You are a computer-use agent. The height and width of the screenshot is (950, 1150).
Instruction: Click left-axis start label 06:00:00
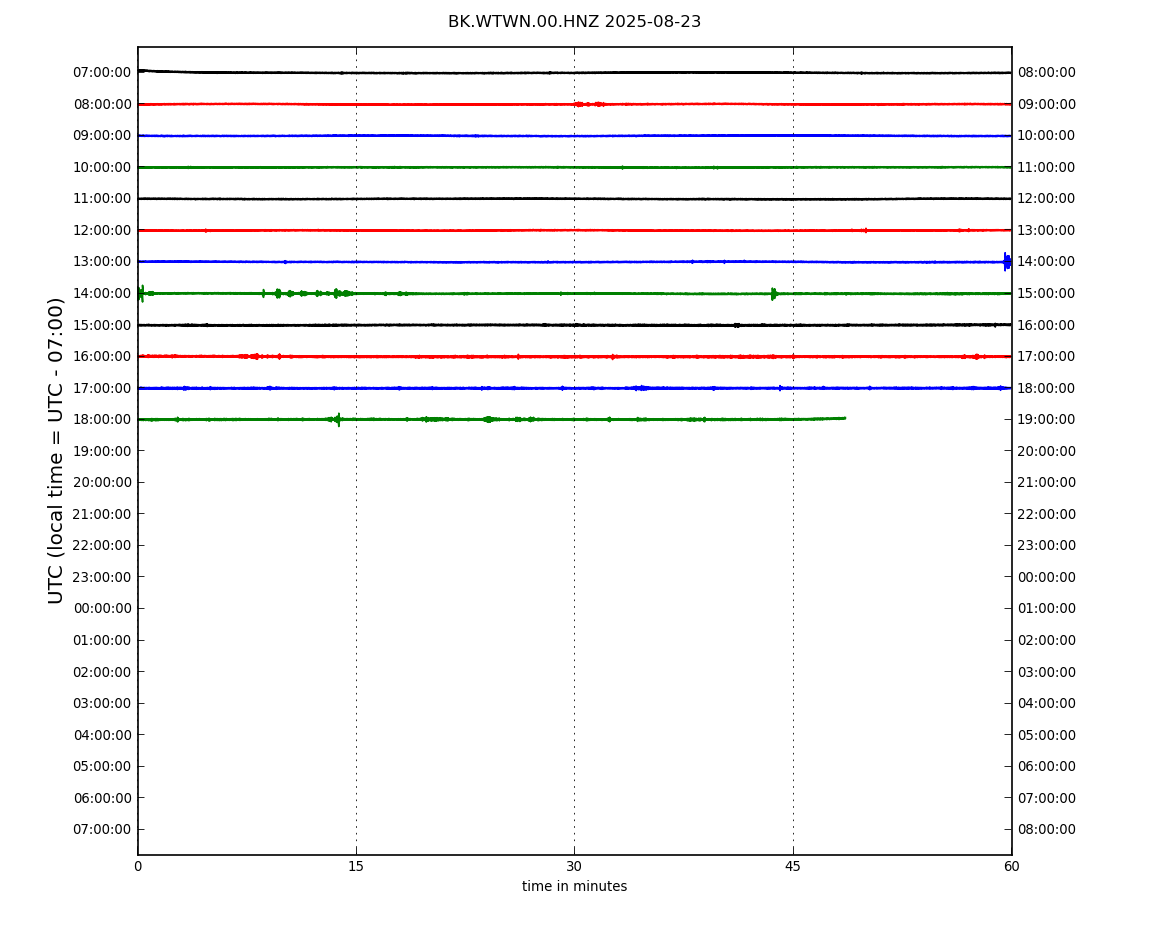pos(103,798)
